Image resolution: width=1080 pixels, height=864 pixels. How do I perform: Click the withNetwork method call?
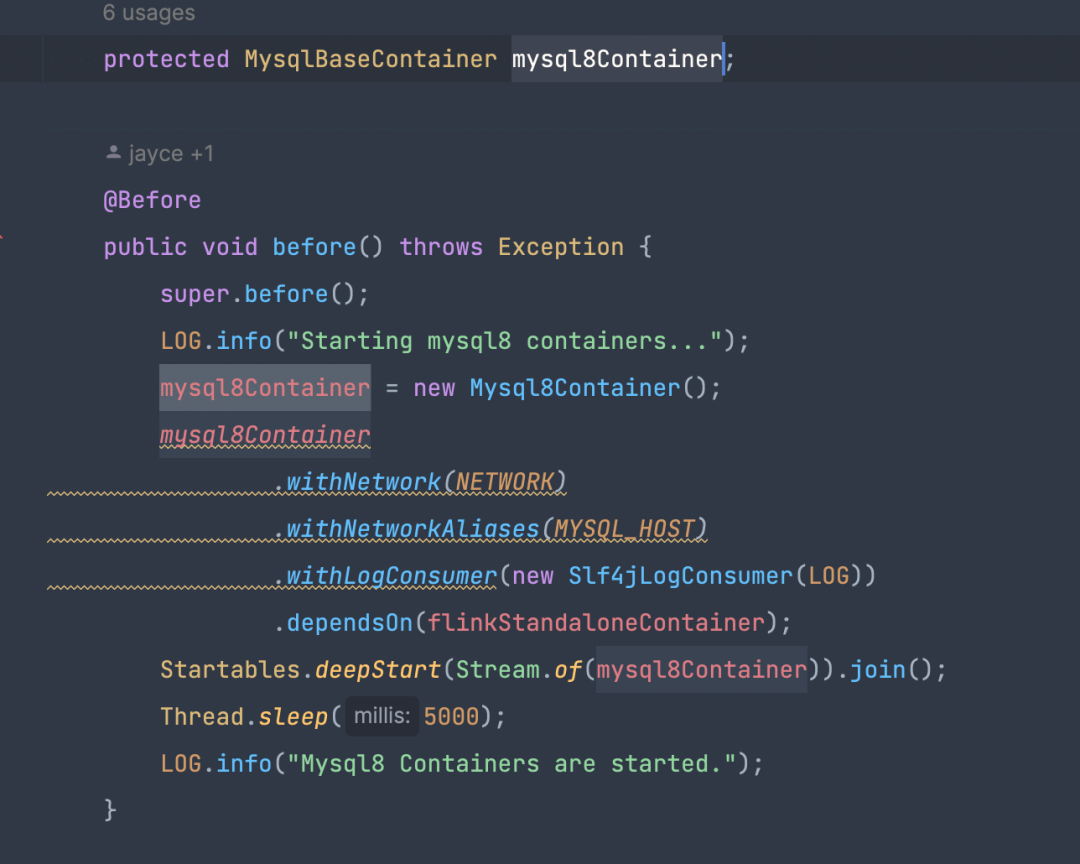pyautogui.click(x=364, y=482)
